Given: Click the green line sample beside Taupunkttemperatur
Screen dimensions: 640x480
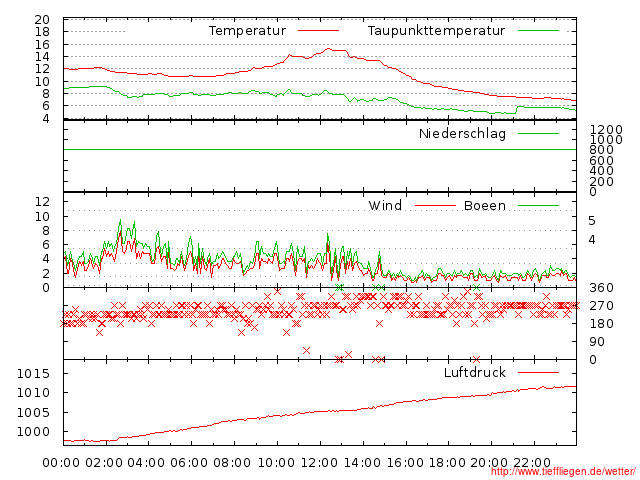Looking at the screenshot, I should pos(538,31).
